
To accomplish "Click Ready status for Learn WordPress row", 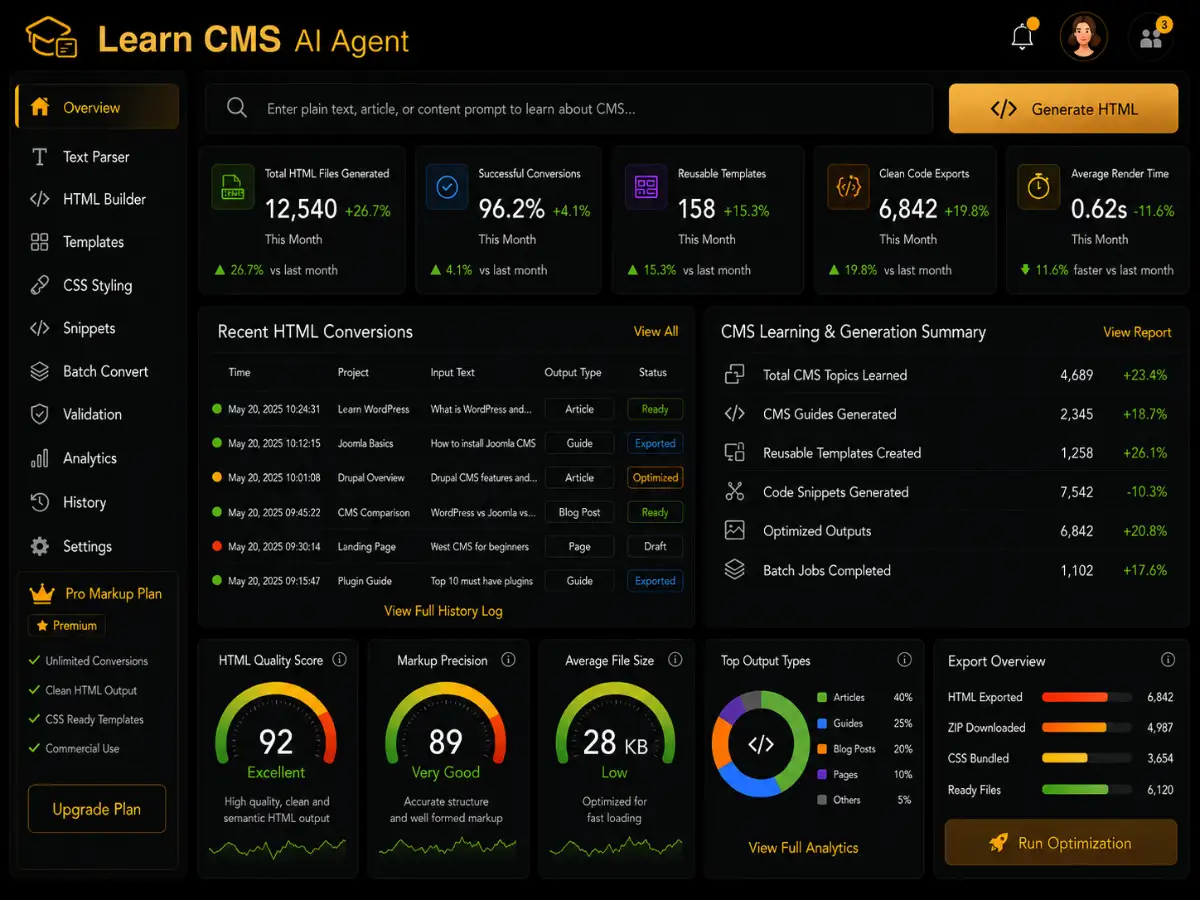I will [x=655, y=409].
